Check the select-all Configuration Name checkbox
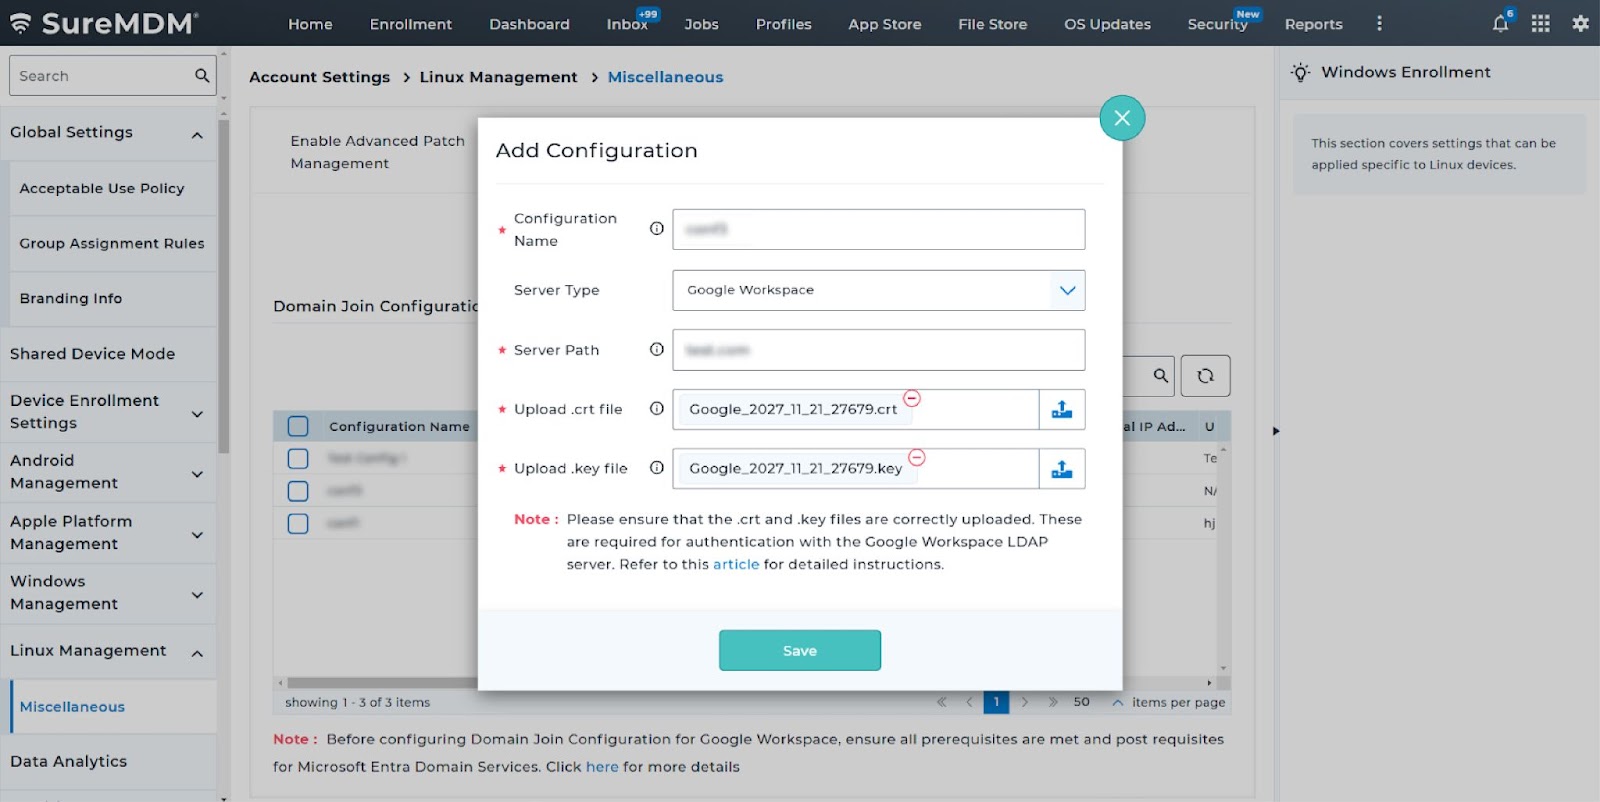Screen dimensions: 1600x802 [298, 426]
